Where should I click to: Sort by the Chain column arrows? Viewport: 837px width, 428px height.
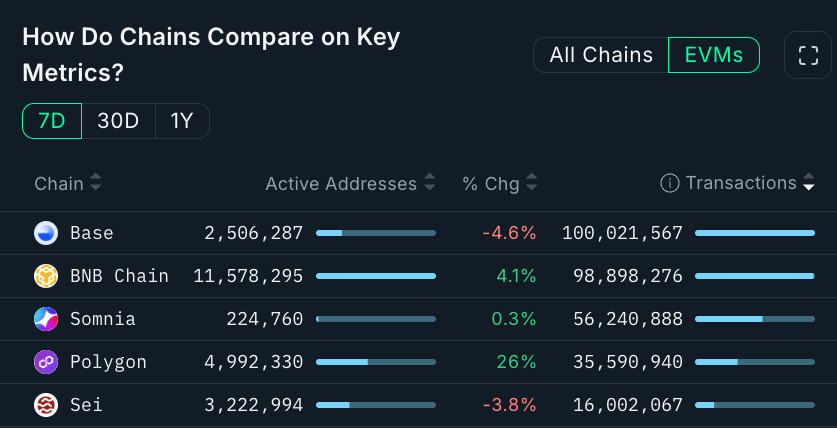click(x=96, y=183)
